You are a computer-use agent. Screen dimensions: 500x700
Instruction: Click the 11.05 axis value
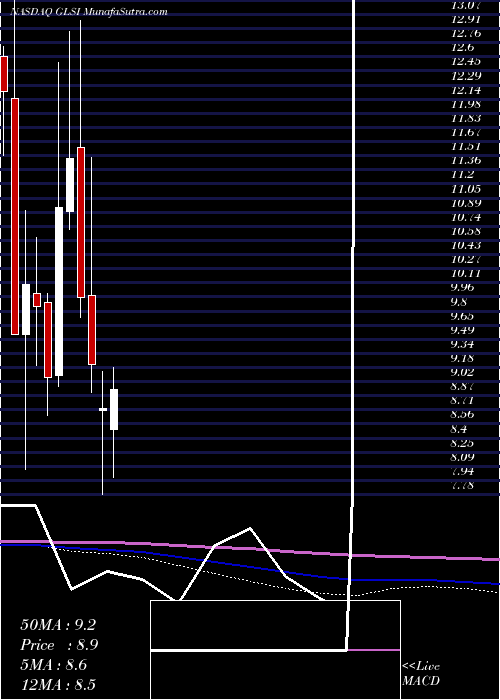466,189
